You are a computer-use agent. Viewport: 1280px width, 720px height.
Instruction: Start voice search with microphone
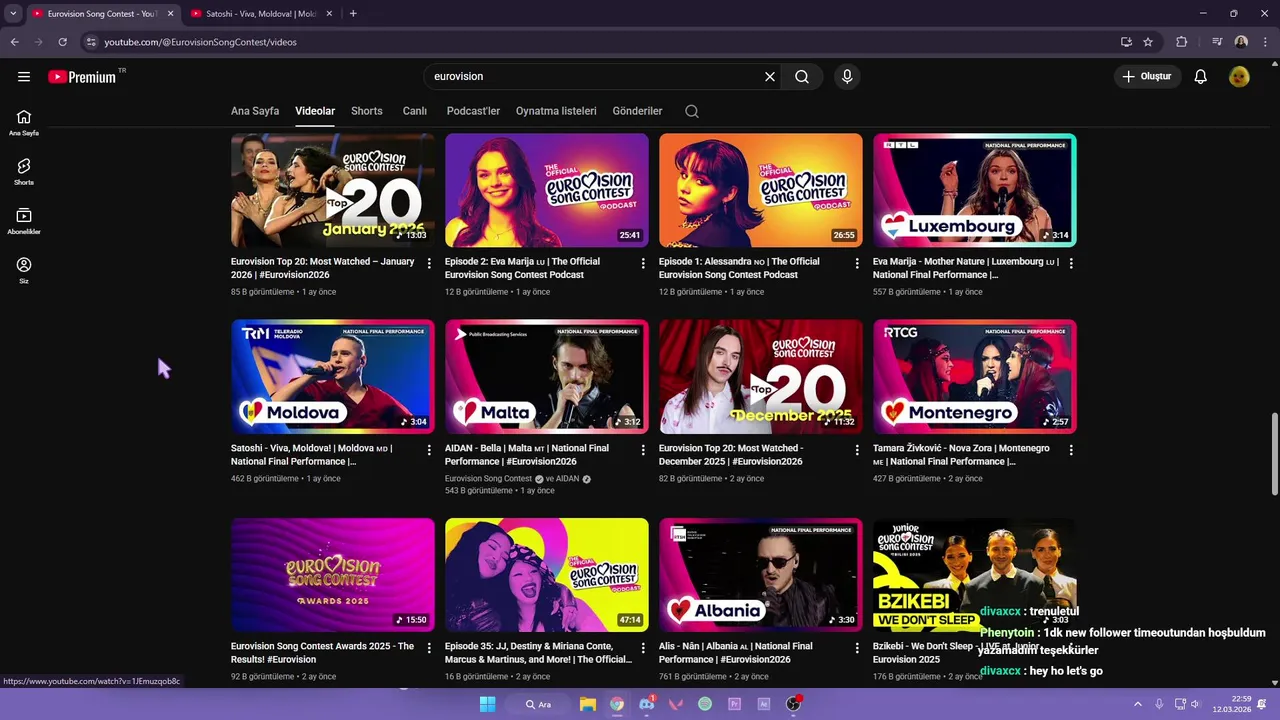[847, 76]
